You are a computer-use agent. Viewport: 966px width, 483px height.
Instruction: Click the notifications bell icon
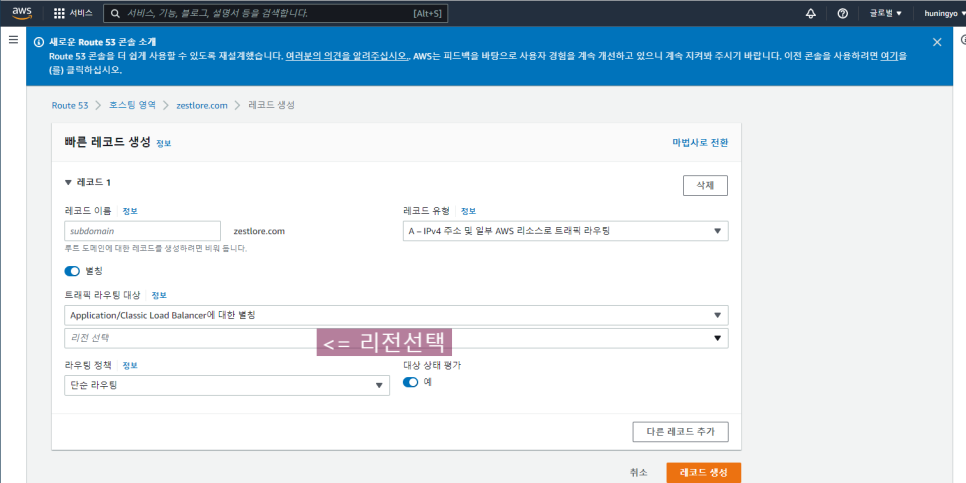(811, 13)
